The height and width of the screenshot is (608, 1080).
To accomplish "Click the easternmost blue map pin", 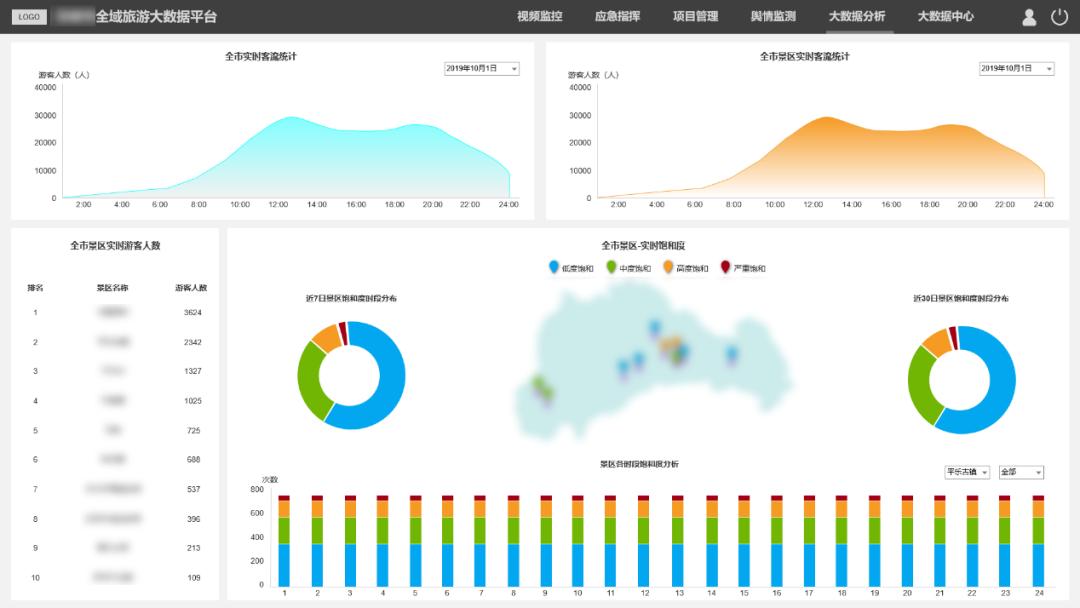I will pos(731,355).
